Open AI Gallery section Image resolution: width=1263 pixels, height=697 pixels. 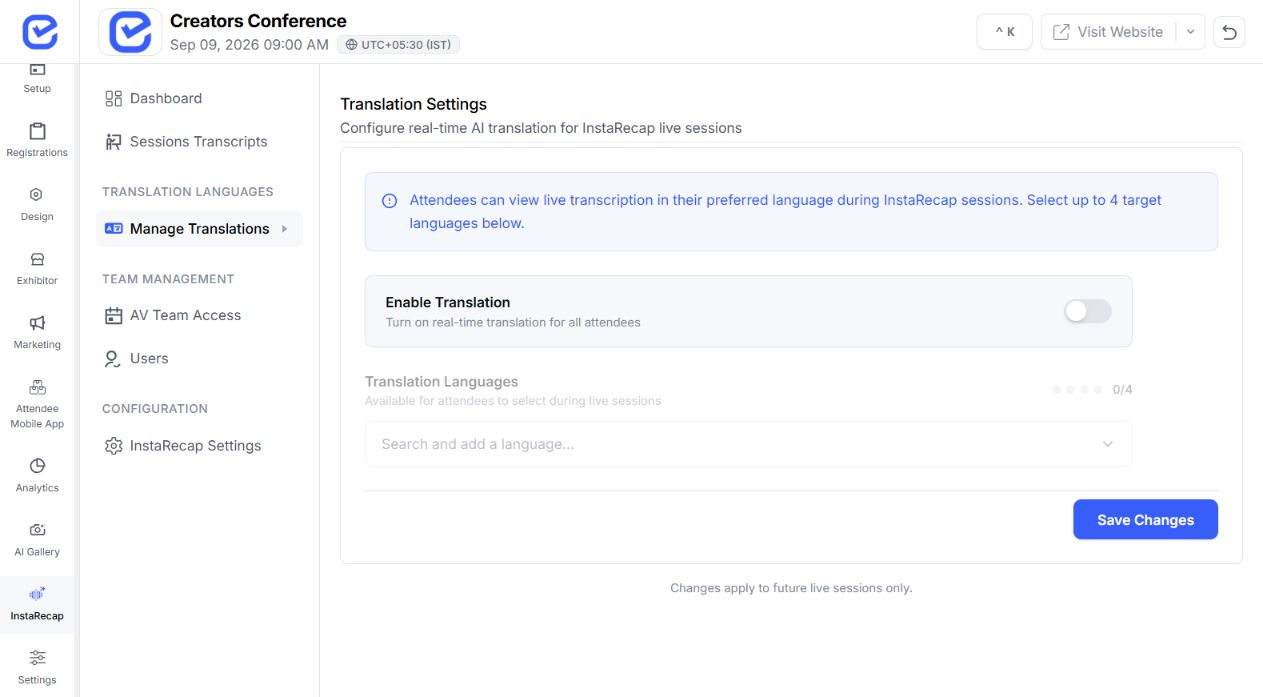[37, 540]
